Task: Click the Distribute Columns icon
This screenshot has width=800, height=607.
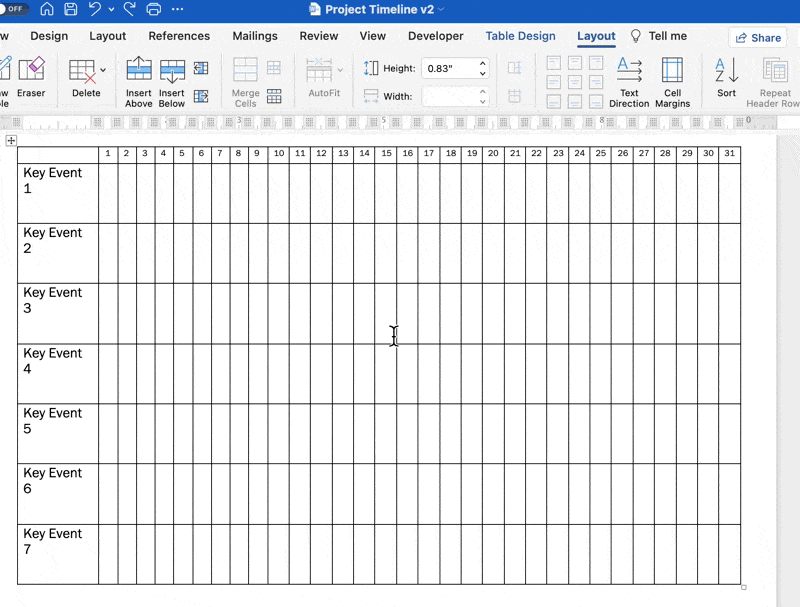Action: [514, 96]
